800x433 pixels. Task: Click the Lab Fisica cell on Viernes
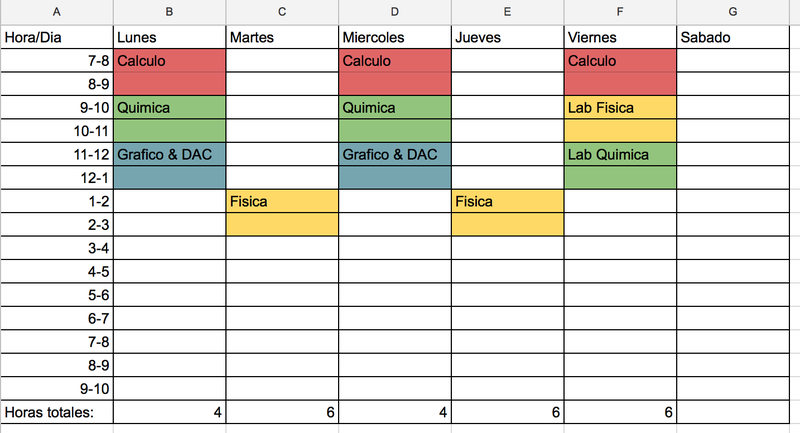tap(620, 108)
